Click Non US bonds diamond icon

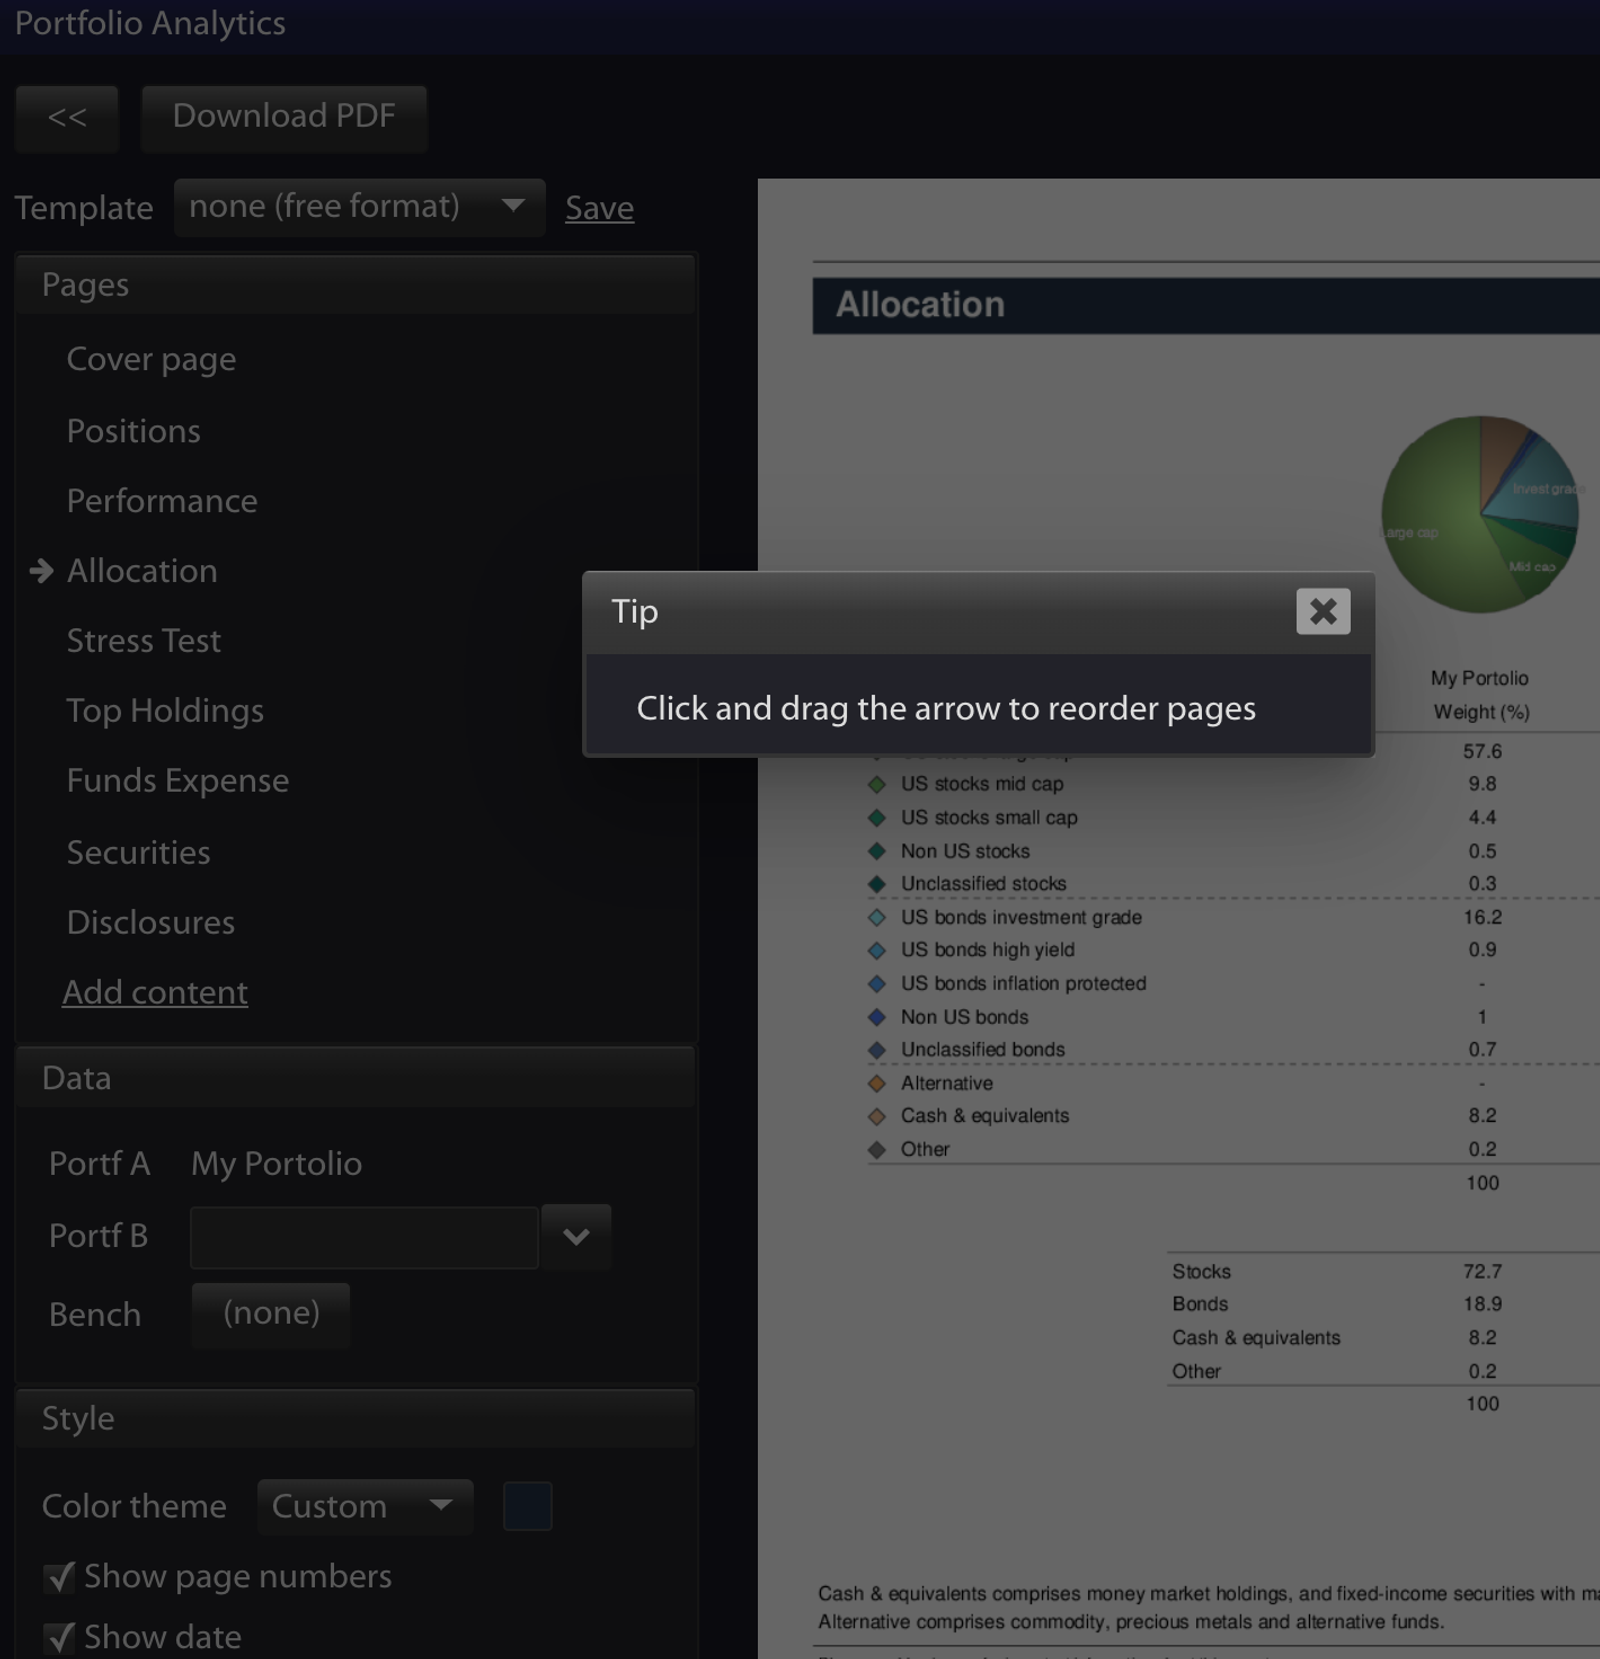click(877, 1017)
